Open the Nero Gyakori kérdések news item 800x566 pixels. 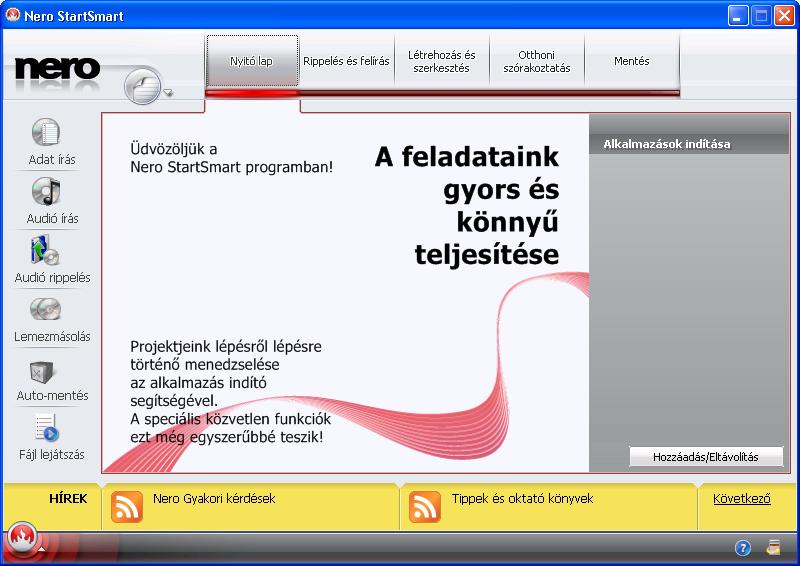[x=213, y=498]
